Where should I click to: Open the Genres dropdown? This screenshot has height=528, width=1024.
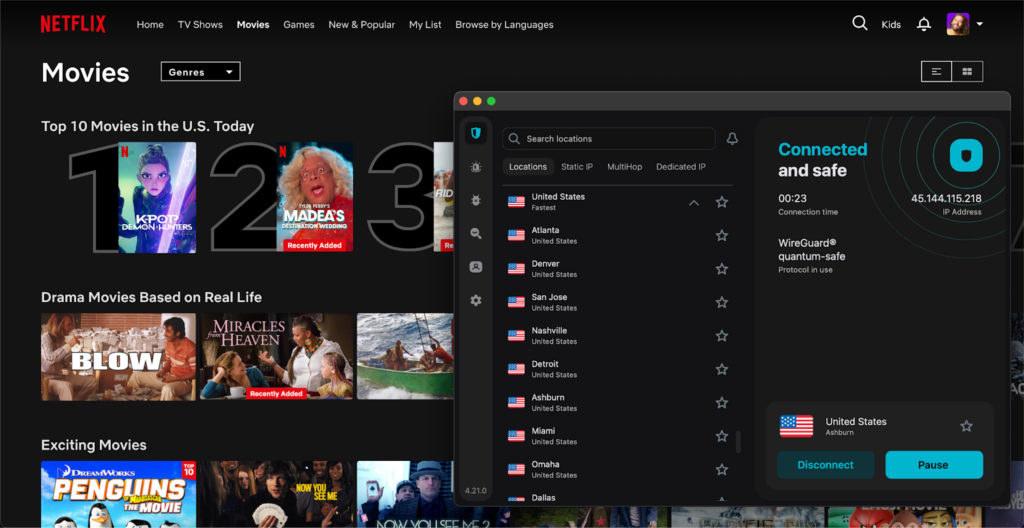[x=200, y=72]
